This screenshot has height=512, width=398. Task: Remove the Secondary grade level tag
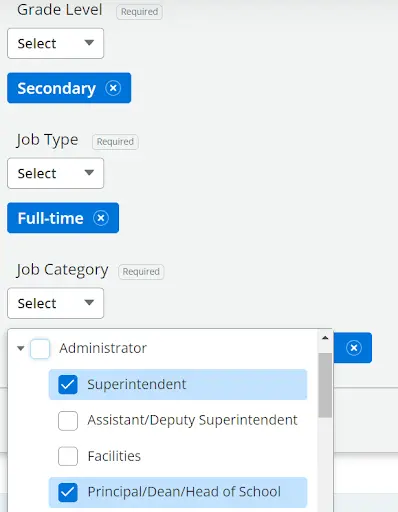(113, 88)
